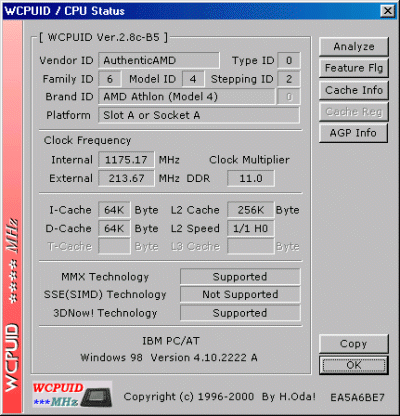Viewport: 400px width, 416px height.
Task: Click the MMX Technology Supported status
Action: (240, 277)
